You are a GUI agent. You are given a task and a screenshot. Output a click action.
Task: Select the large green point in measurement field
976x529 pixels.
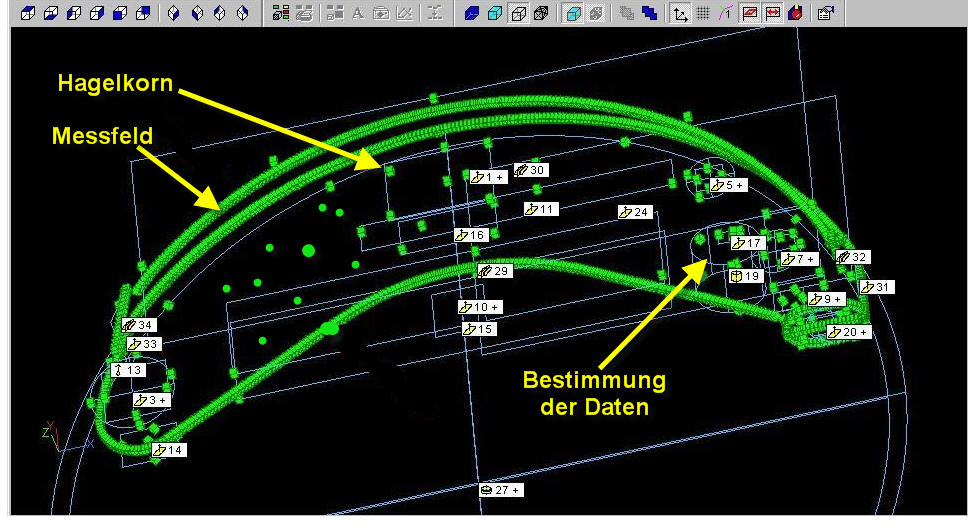[308, 250]
